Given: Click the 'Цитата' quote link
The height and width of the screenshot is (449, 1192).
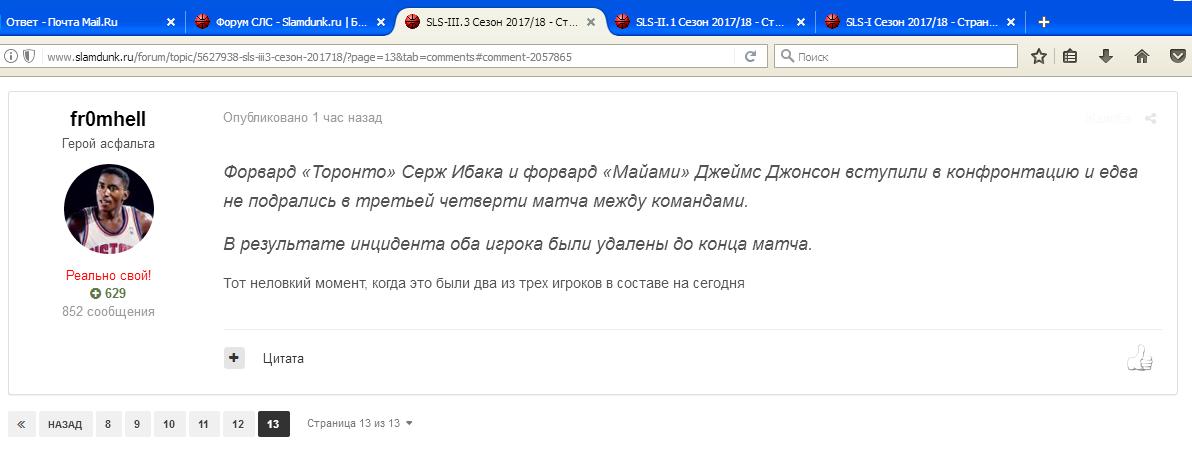Looking at the screenshot, I should point(283,358).
